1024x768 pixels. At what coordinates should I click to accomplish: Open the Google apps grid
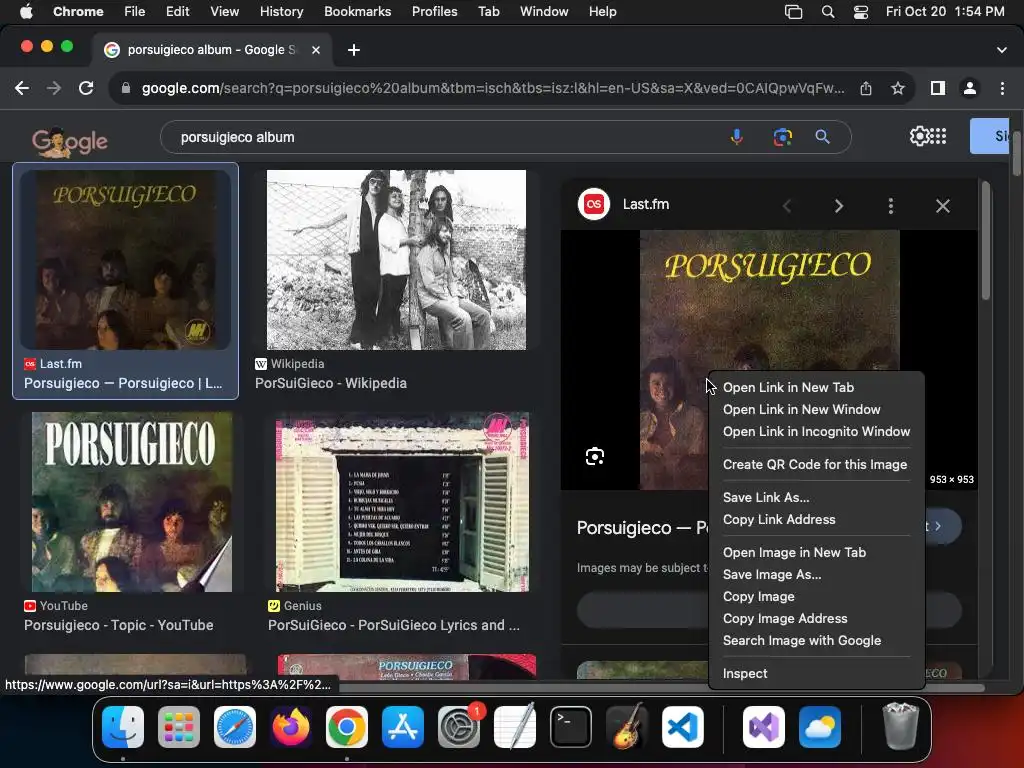[x=938, y=136]
